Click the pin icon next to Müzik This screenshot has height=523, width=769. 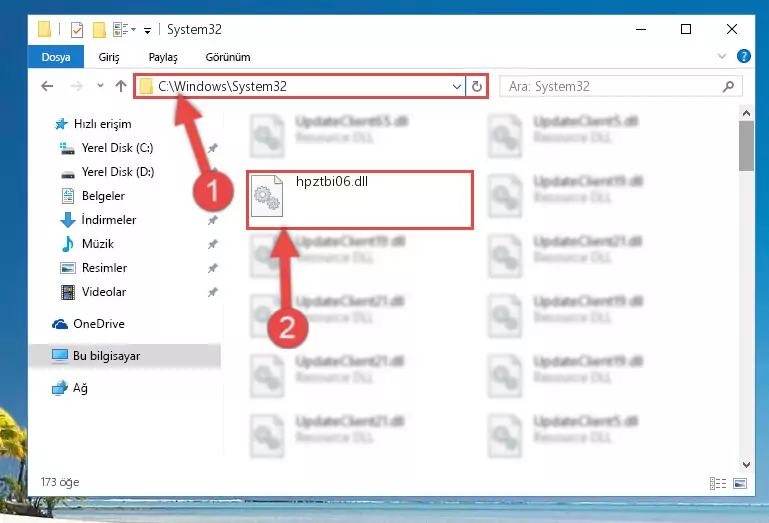click(212, 244)
